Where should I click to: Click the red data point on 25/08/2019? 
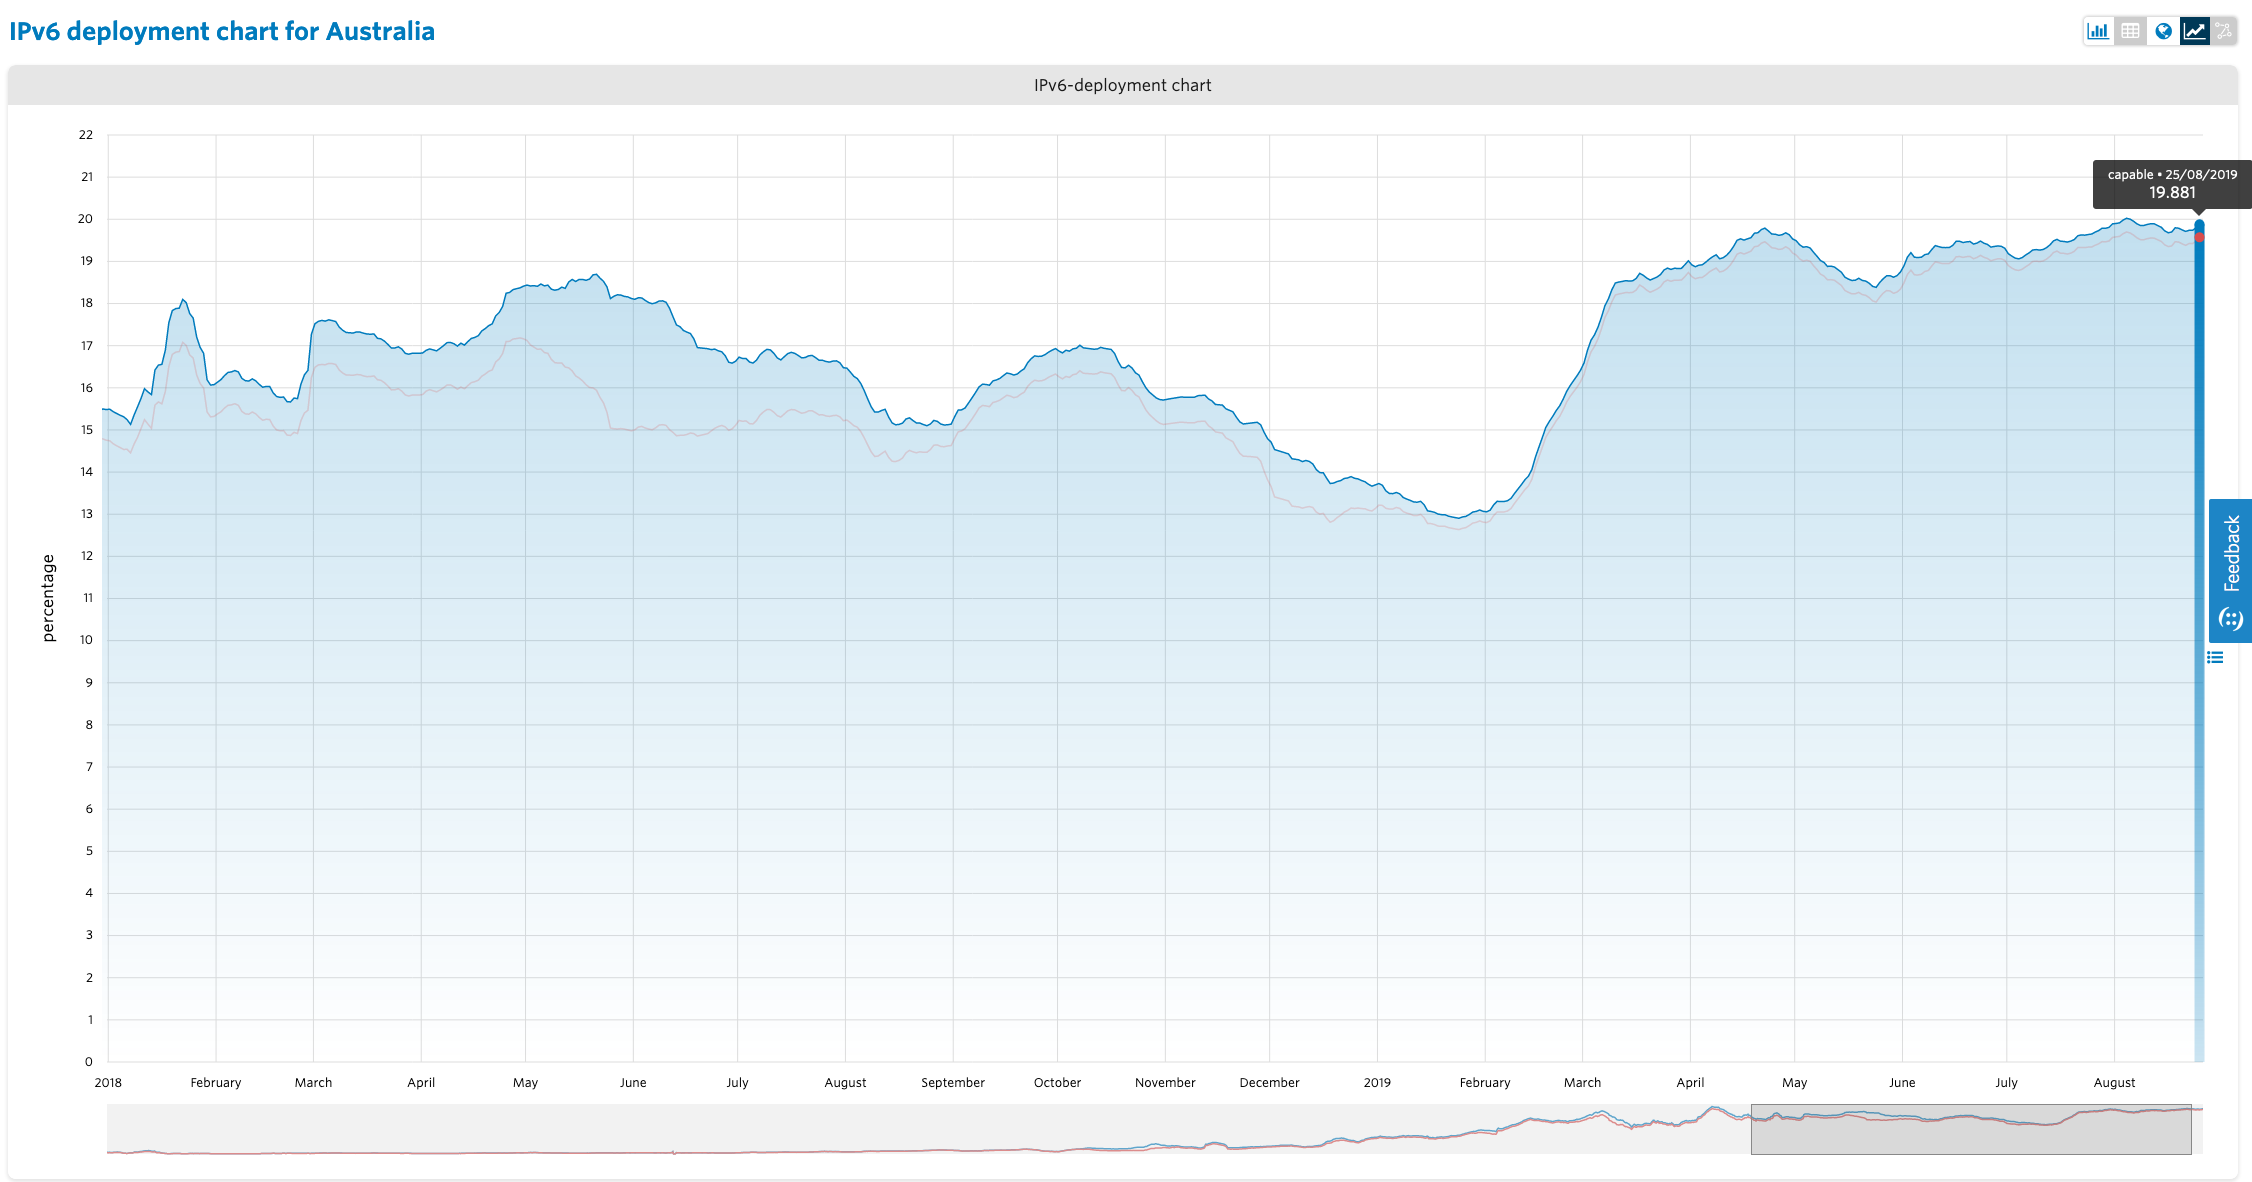tap(2199, 237)
